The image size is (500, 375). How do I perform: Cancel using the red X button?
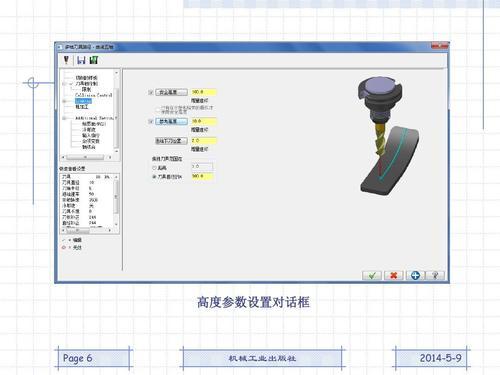click(393, 275)
